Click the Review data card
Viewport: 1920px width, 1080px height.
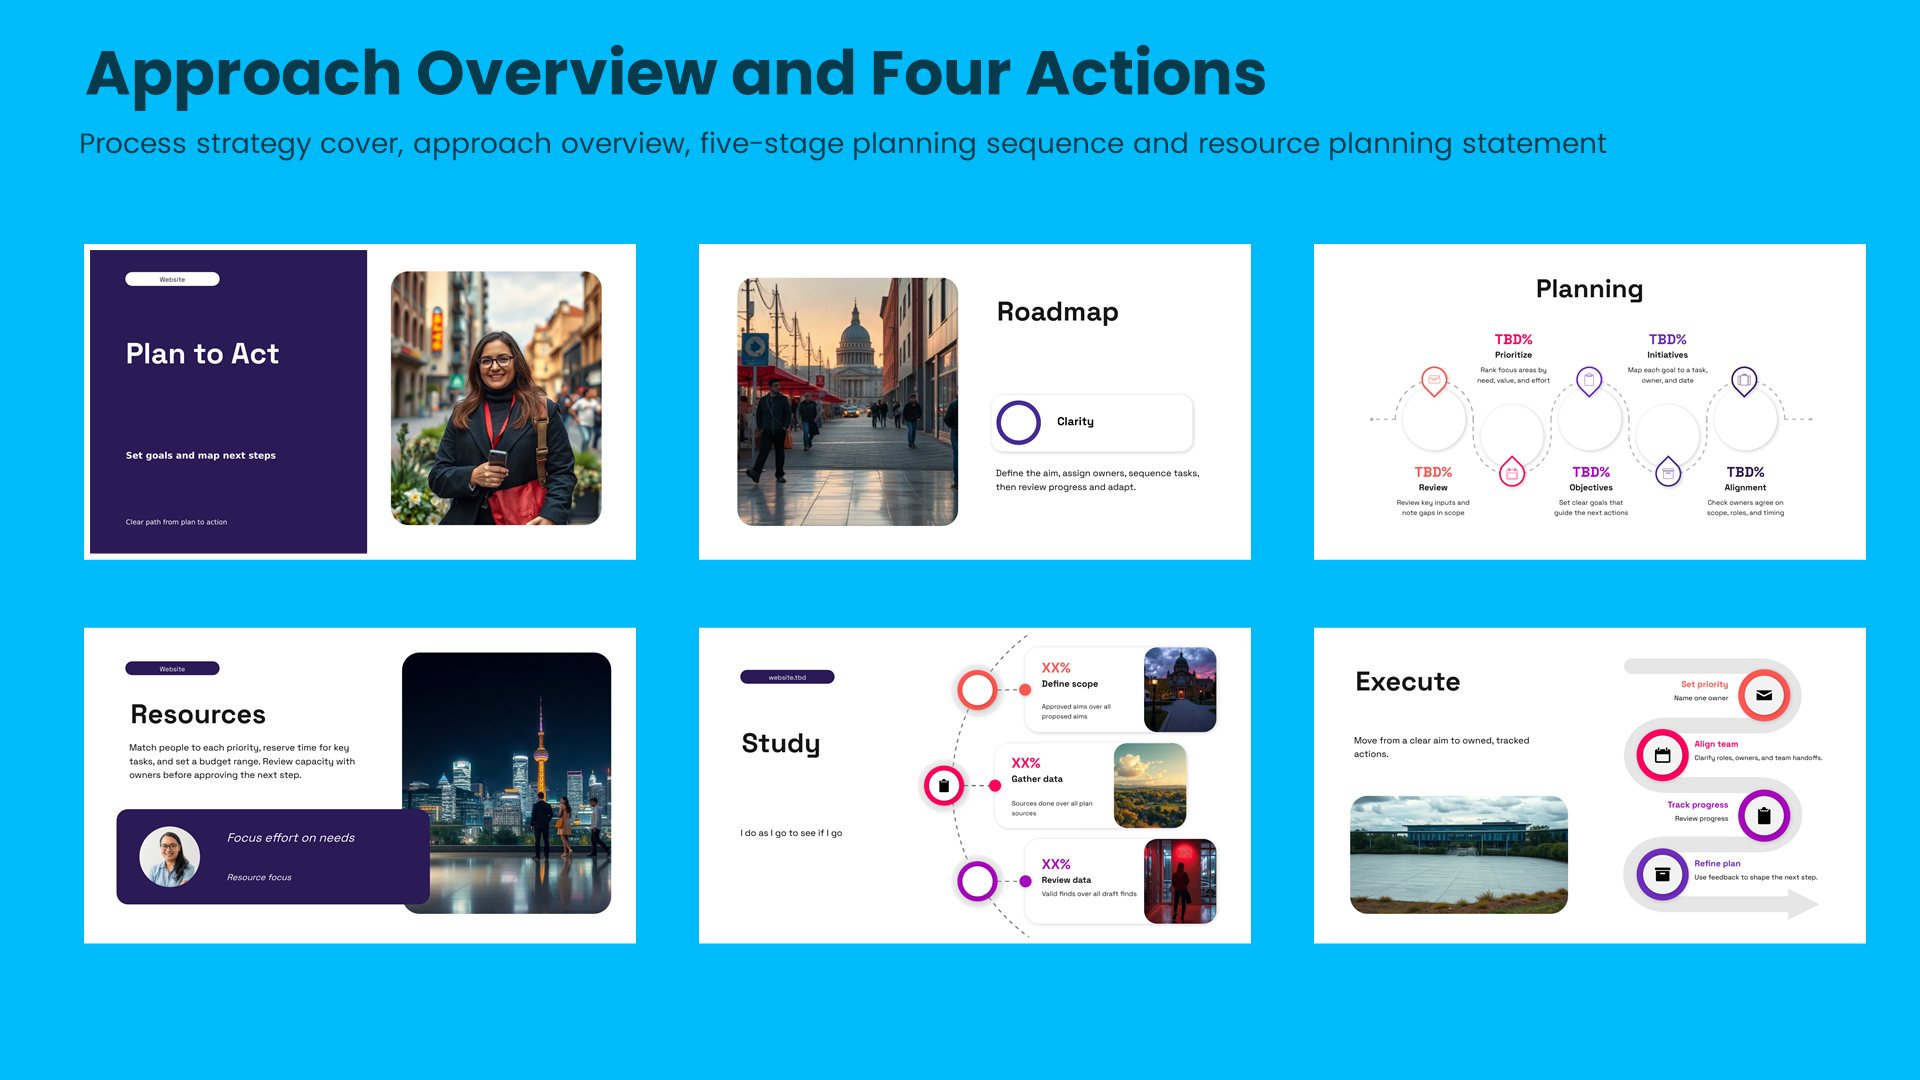pyautogui.click(x=1121, y=881)
